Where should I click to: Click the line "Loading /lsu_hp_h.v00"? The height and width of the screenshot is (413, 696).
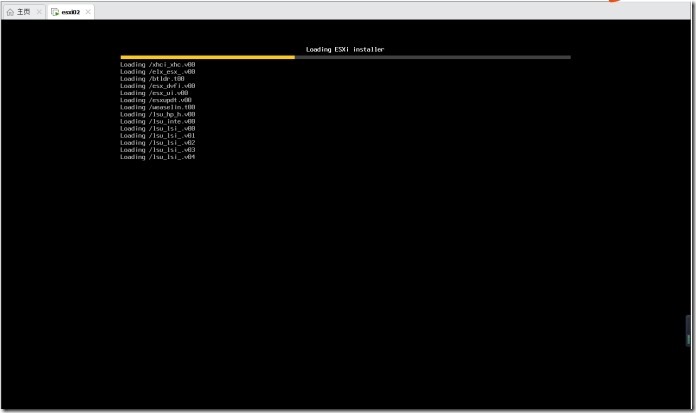(x=158, y=114)
